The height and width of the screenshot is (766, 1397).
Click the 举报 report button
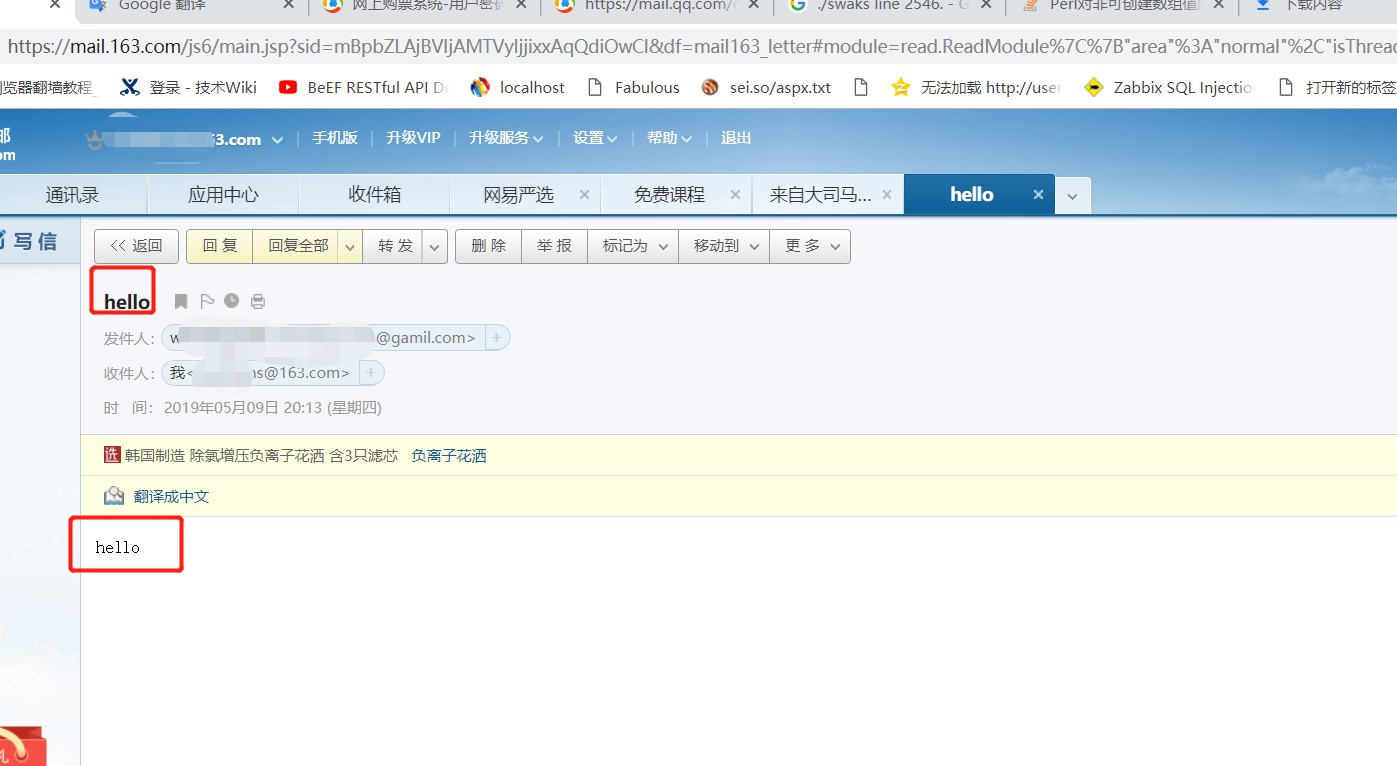[x=554, y=246]
